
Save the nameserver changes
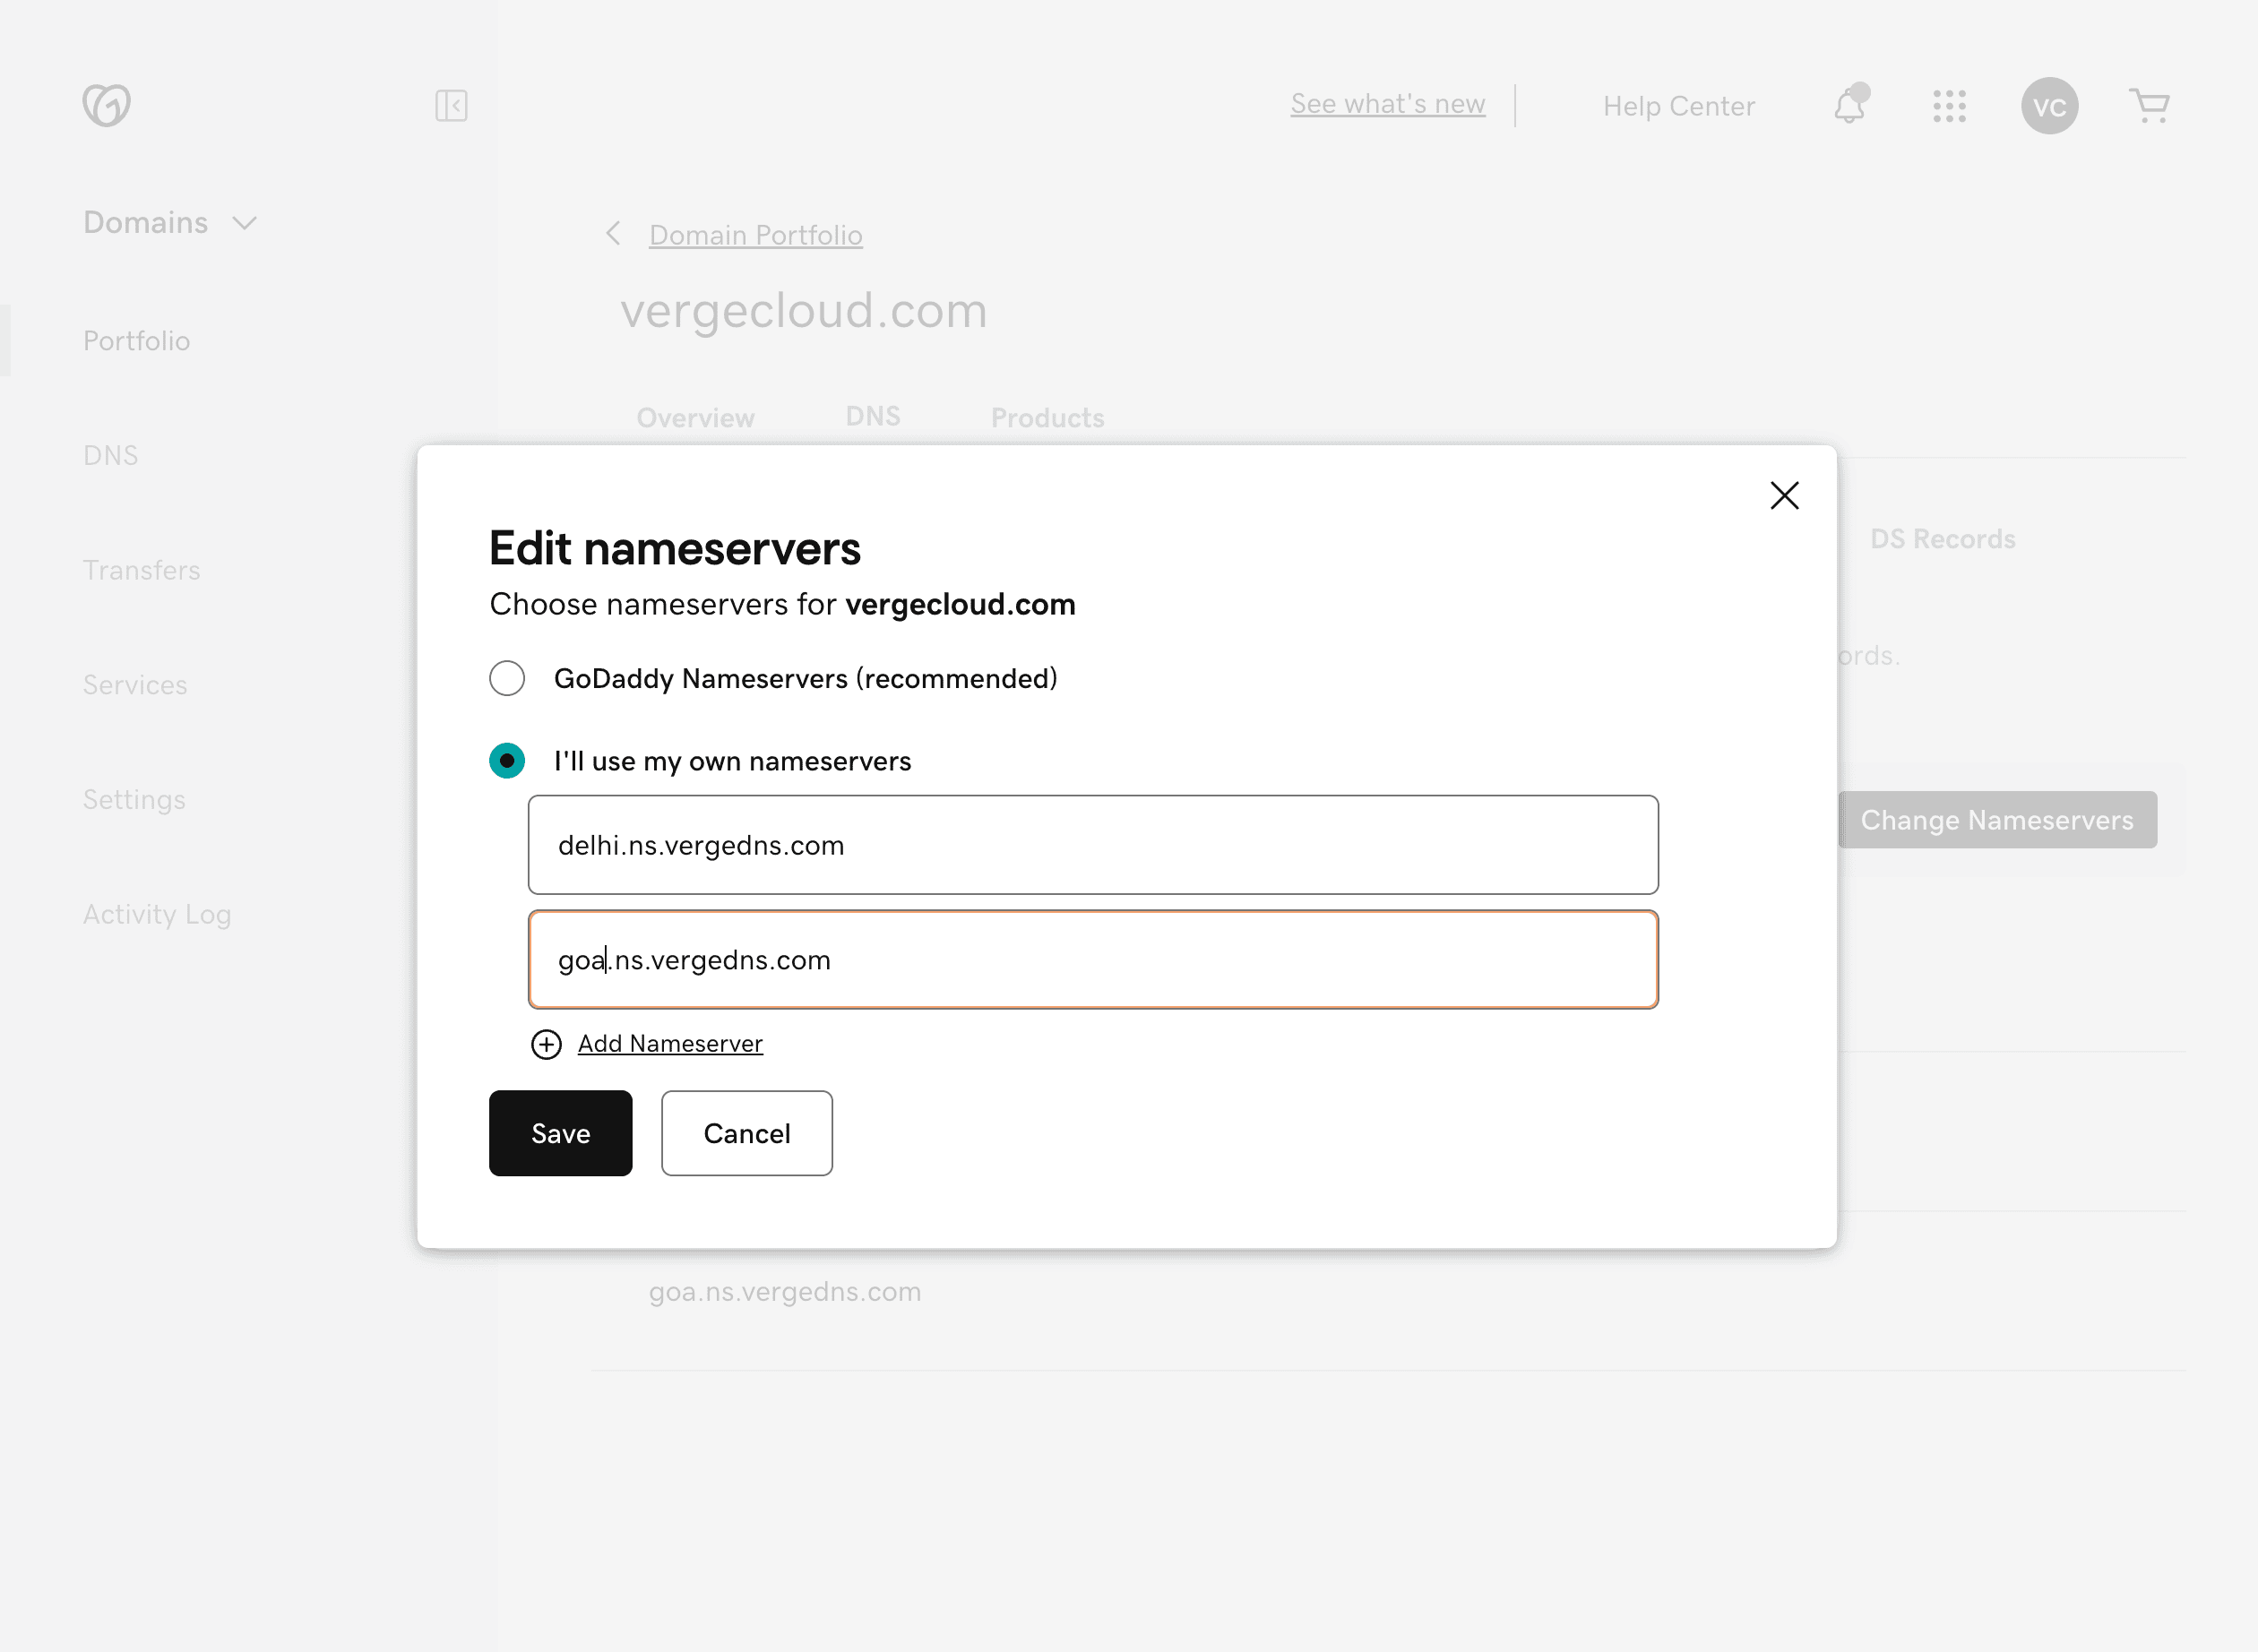(560, 1133)
